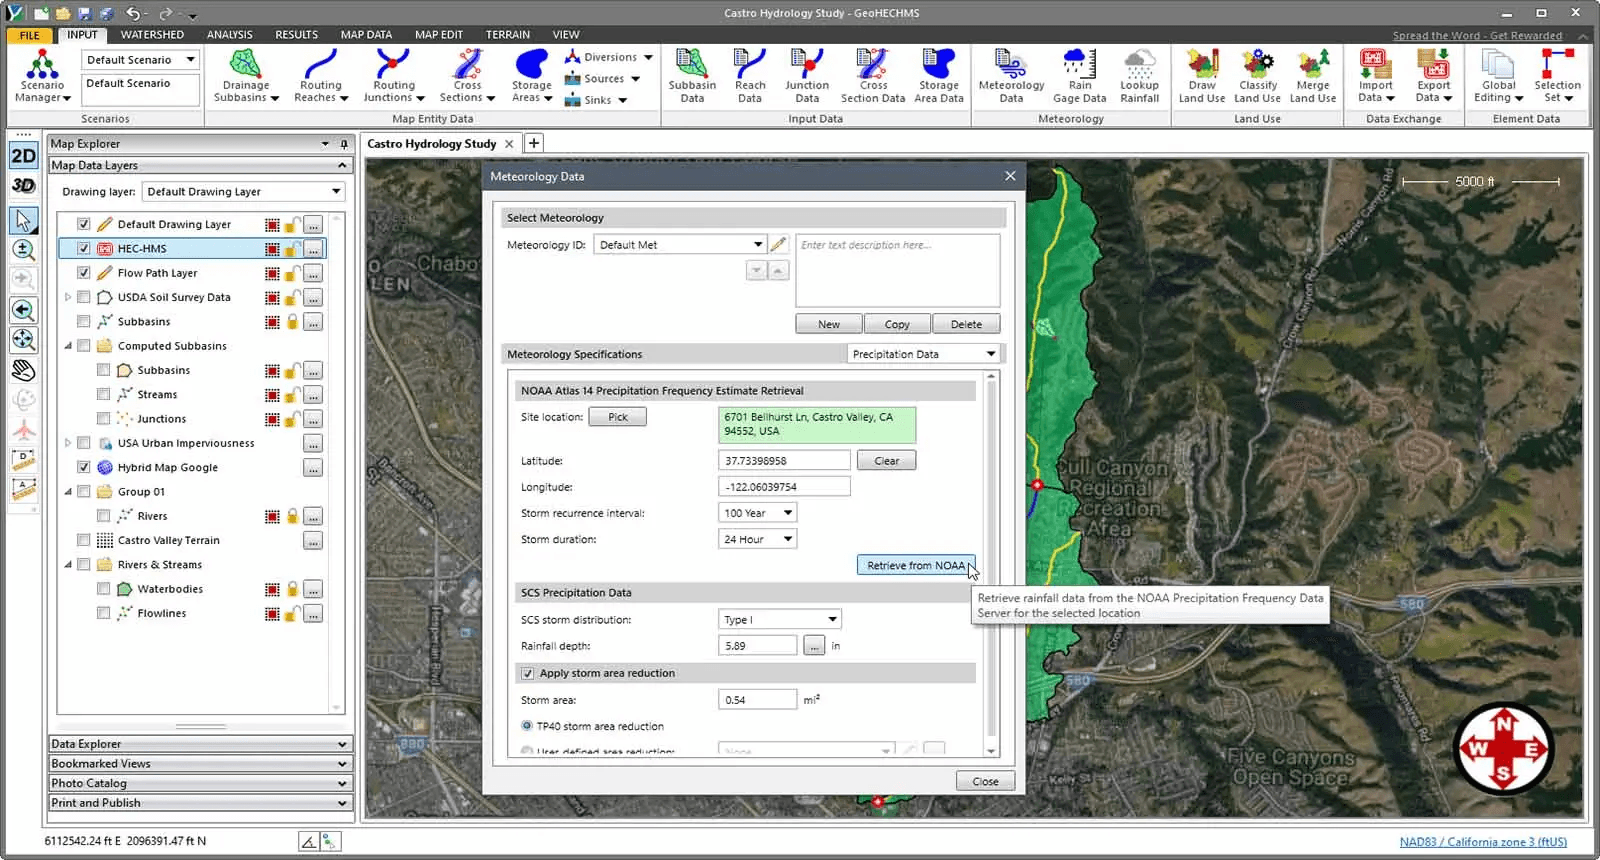
Task: Select TP40 storm area reduction radio button
Action: point(527,726)
